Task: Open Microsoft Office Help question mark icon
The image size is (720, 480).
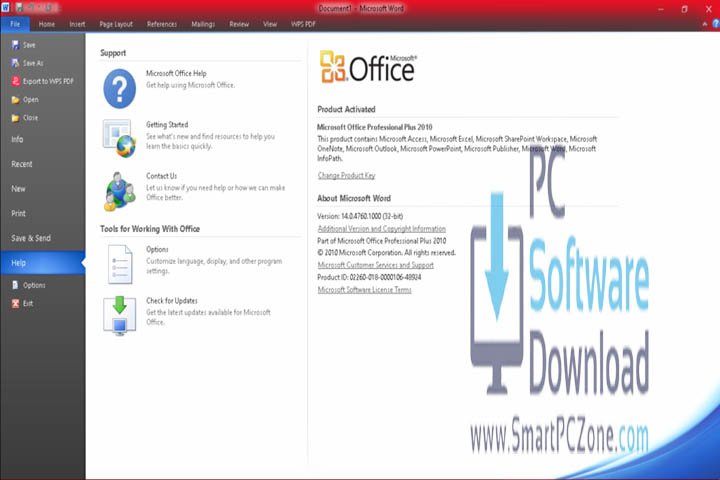Action: click(x=119, y=89)
